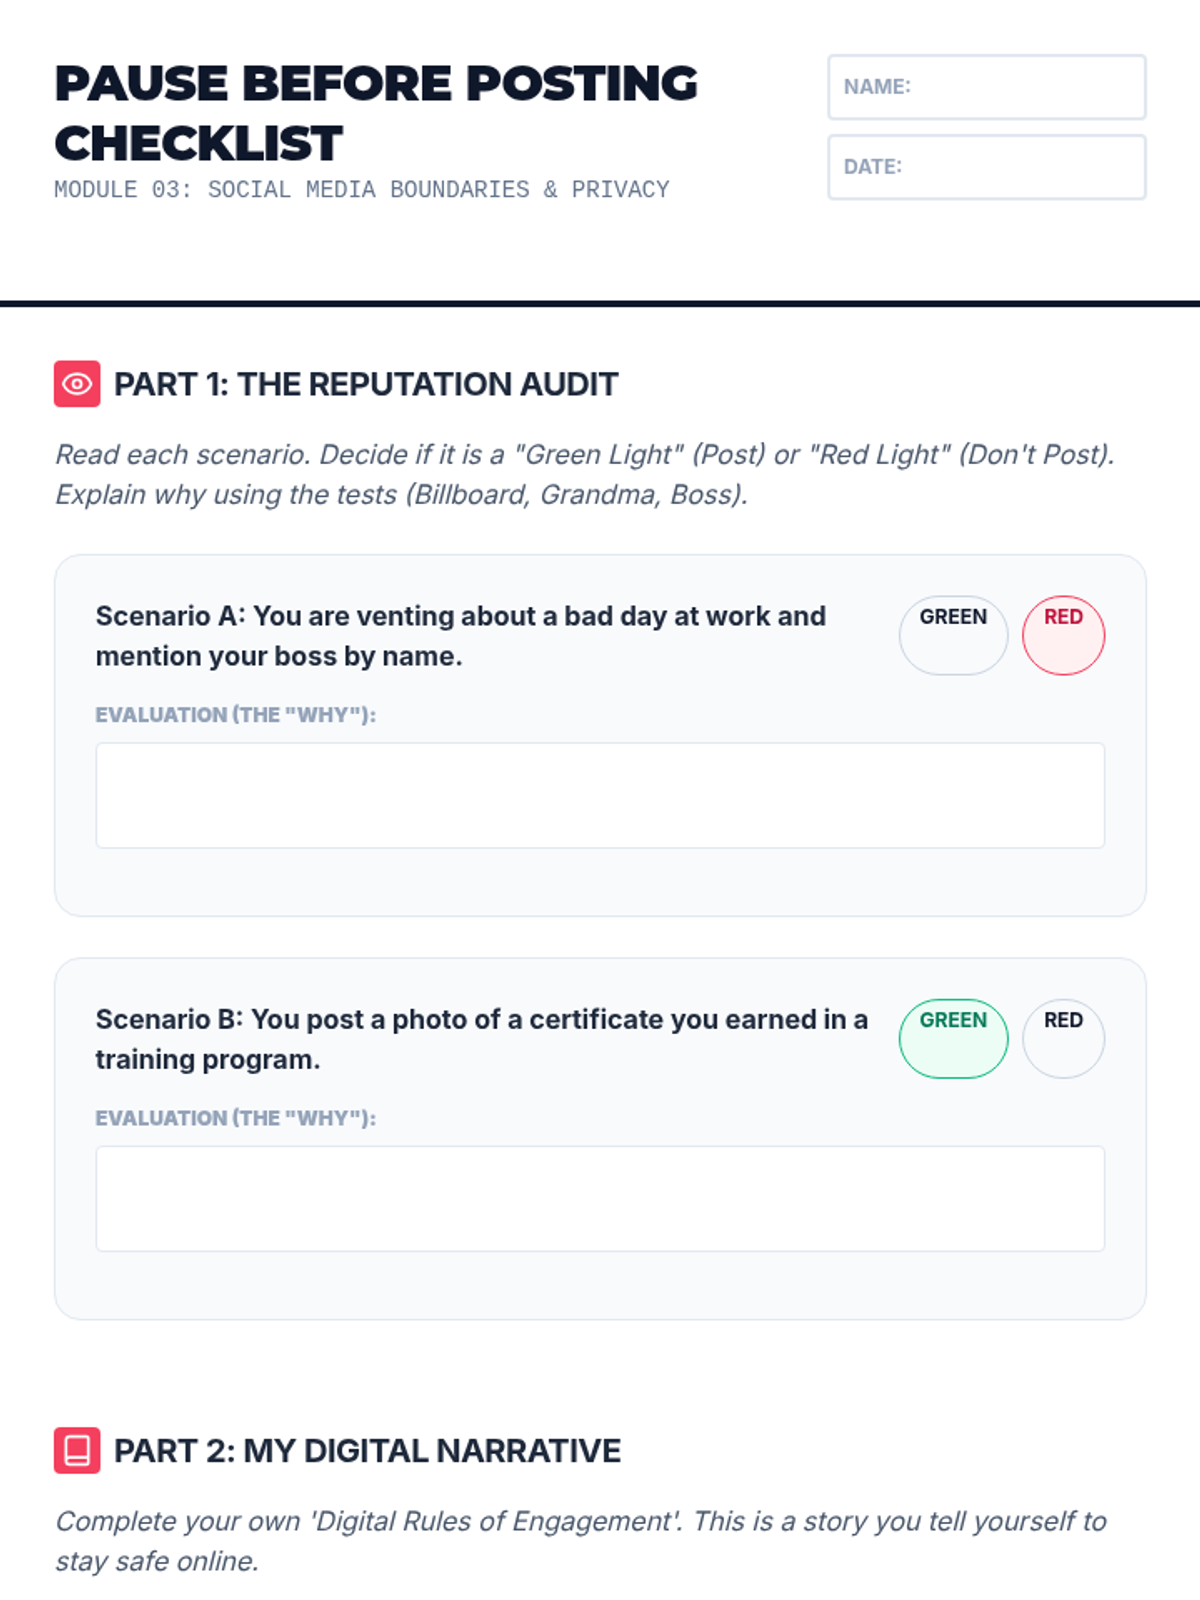Click the Scenario A description text
Viewport: 1200px width, 1600px height.
(x=460, y=636)
